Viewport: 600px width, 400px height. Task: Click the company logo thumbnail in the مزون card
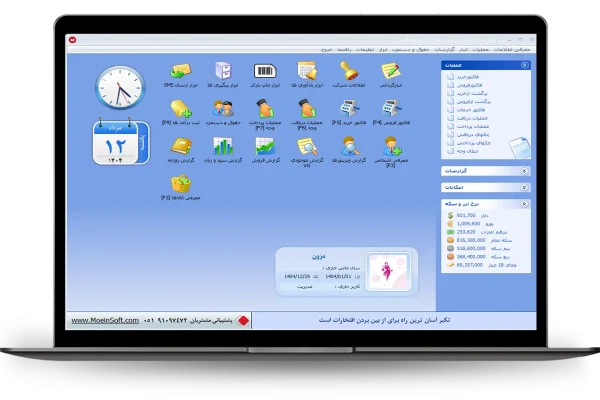pos(388,272)
